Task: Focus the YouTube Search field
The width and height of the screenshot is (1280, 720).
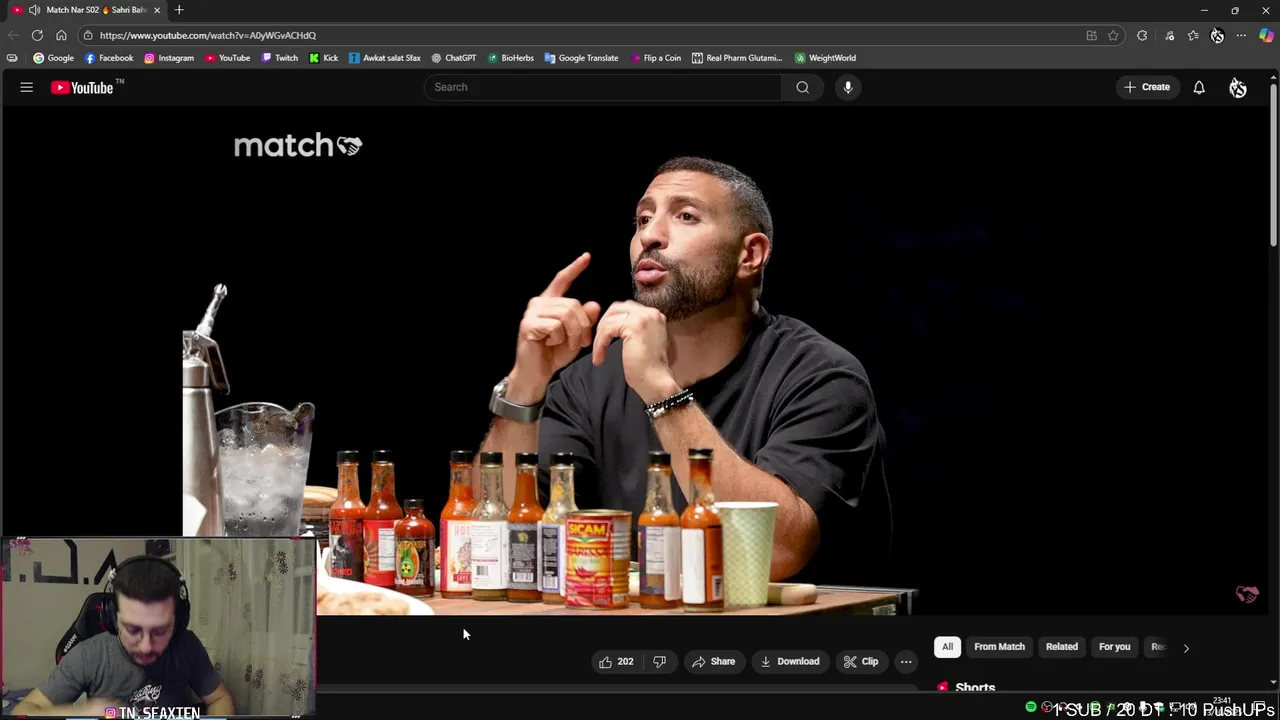Action: [x=603, y=87]
